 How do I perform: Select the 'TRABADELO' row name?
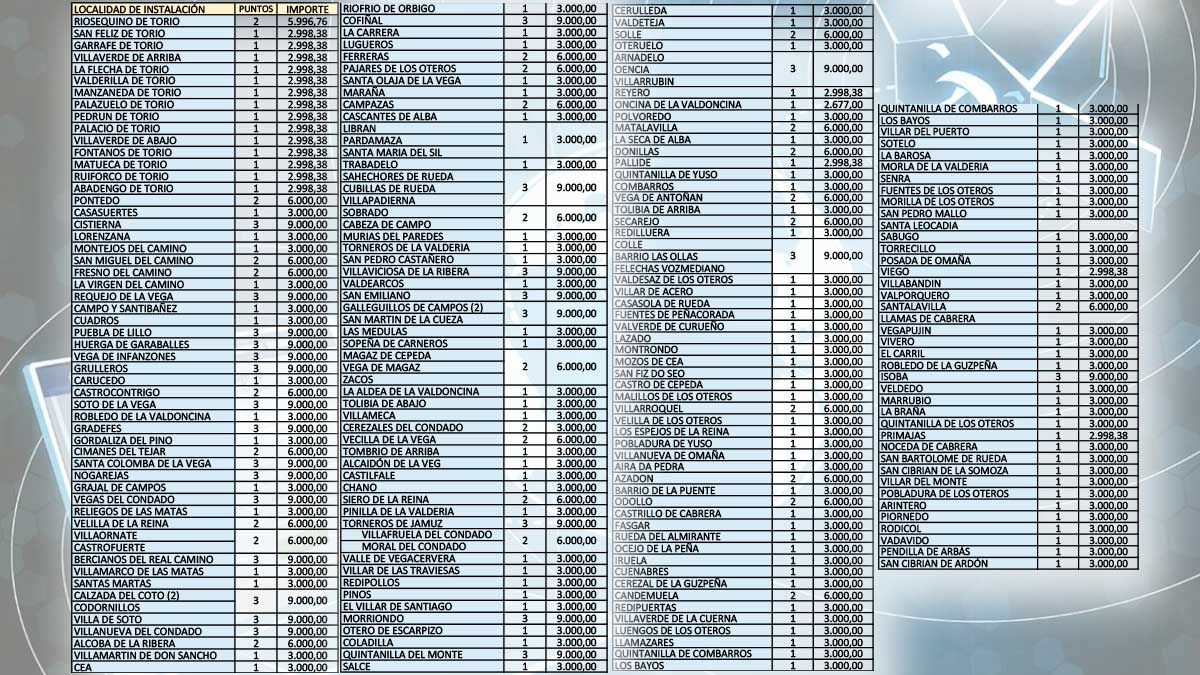(x=372, y=164)
